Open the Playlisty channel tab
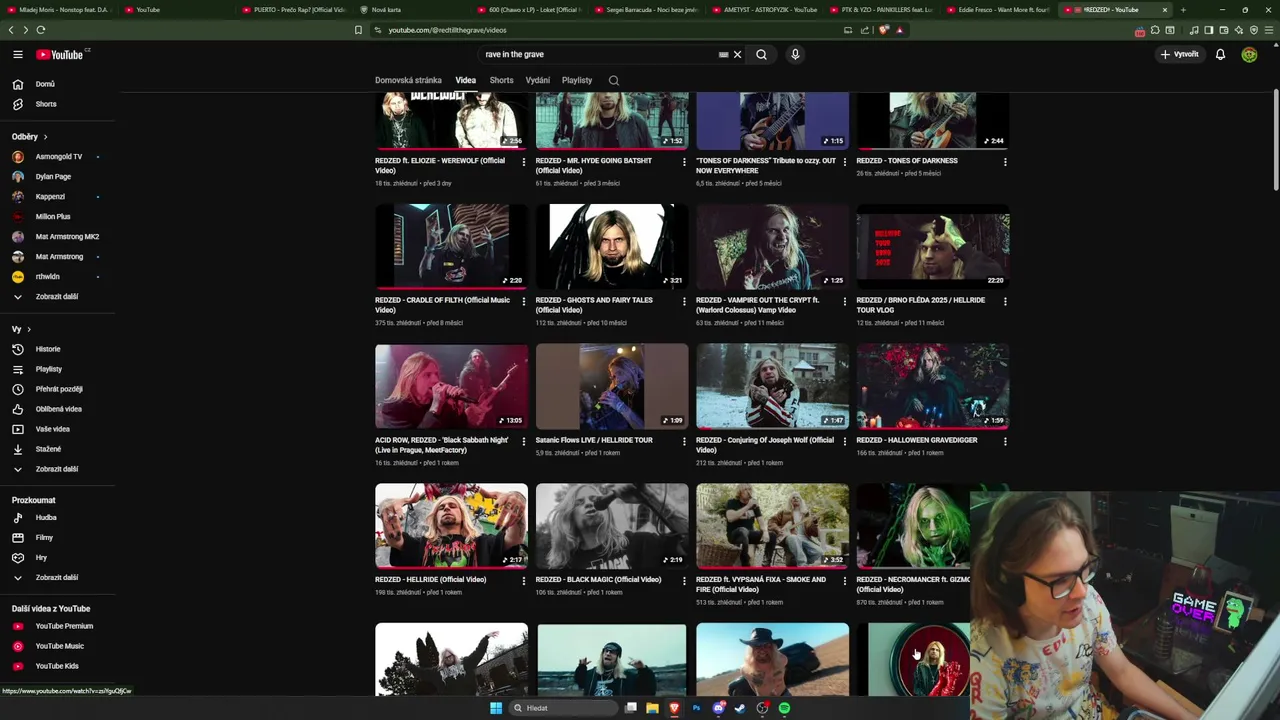This screenshot has width=1280, height=720. pos(577,80)
